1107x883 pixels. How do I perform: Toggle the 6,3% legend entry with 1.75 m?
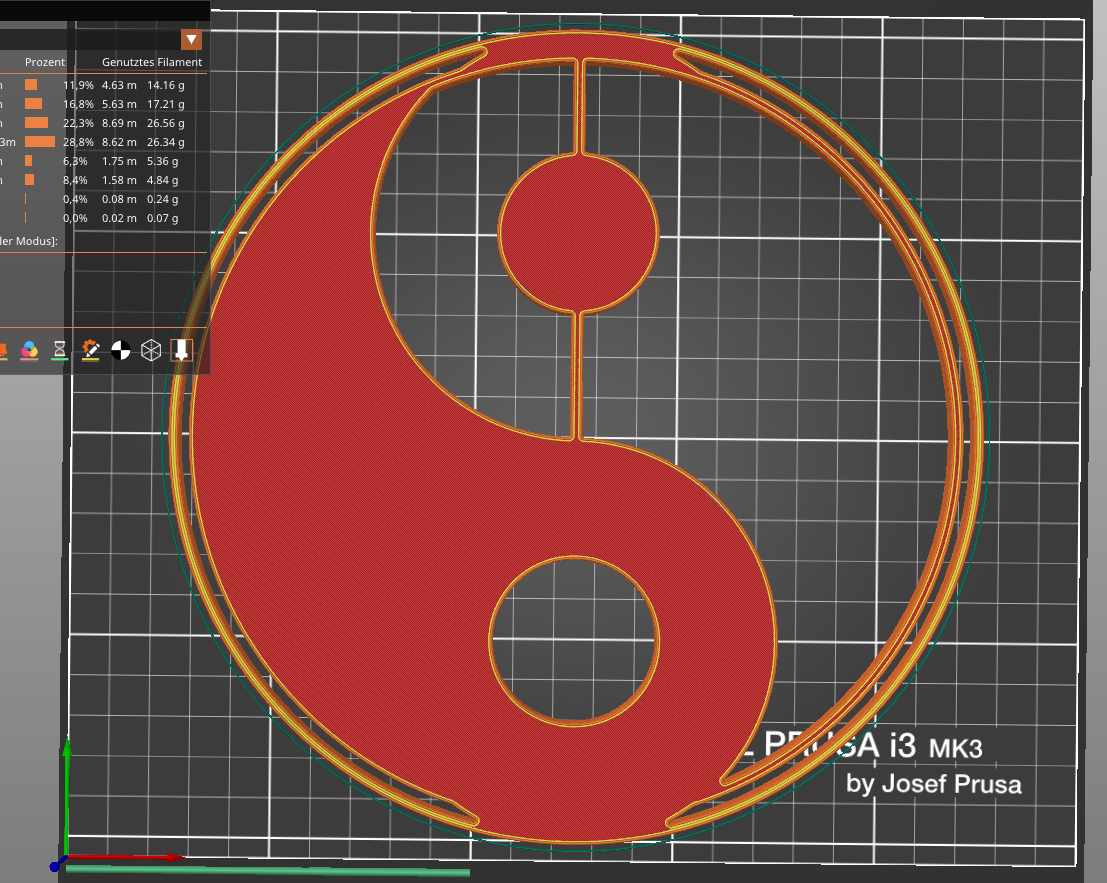pyautogui.click(x=103, y=161)
